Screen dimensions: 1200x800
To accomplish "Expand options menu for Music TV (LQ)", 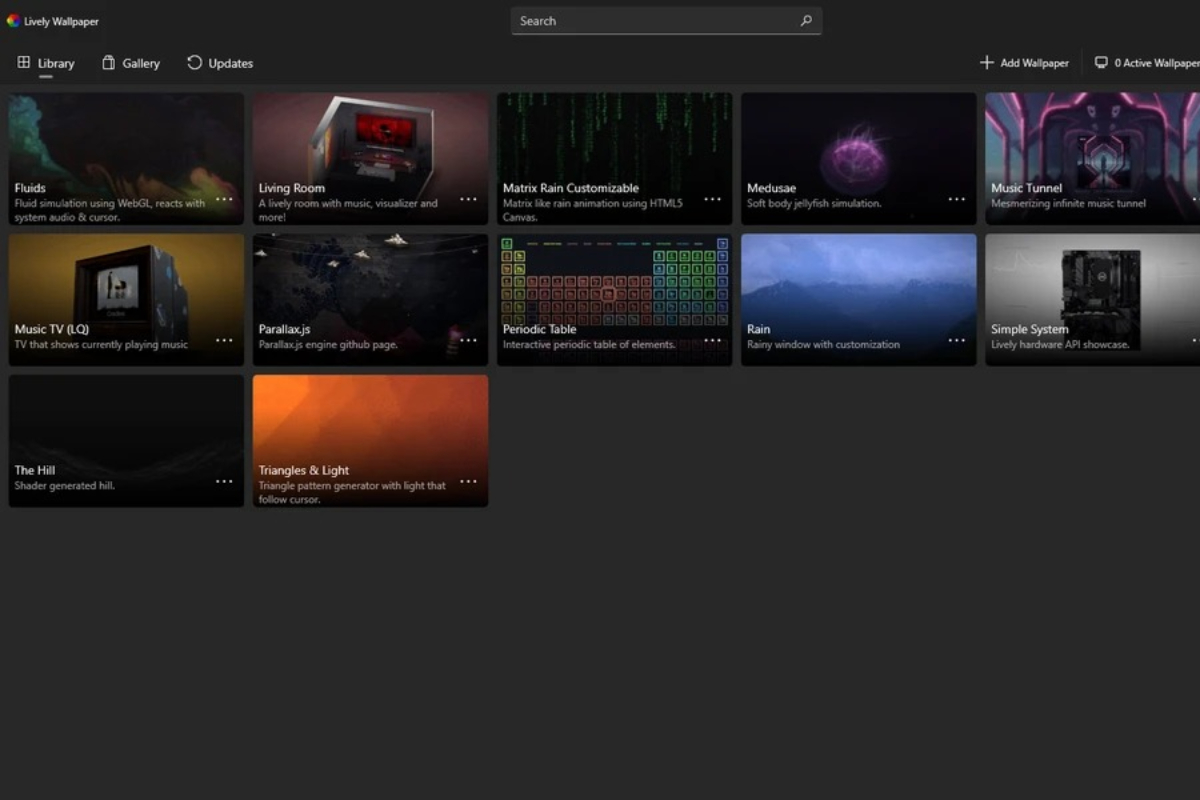I will (x=224, y=340).
